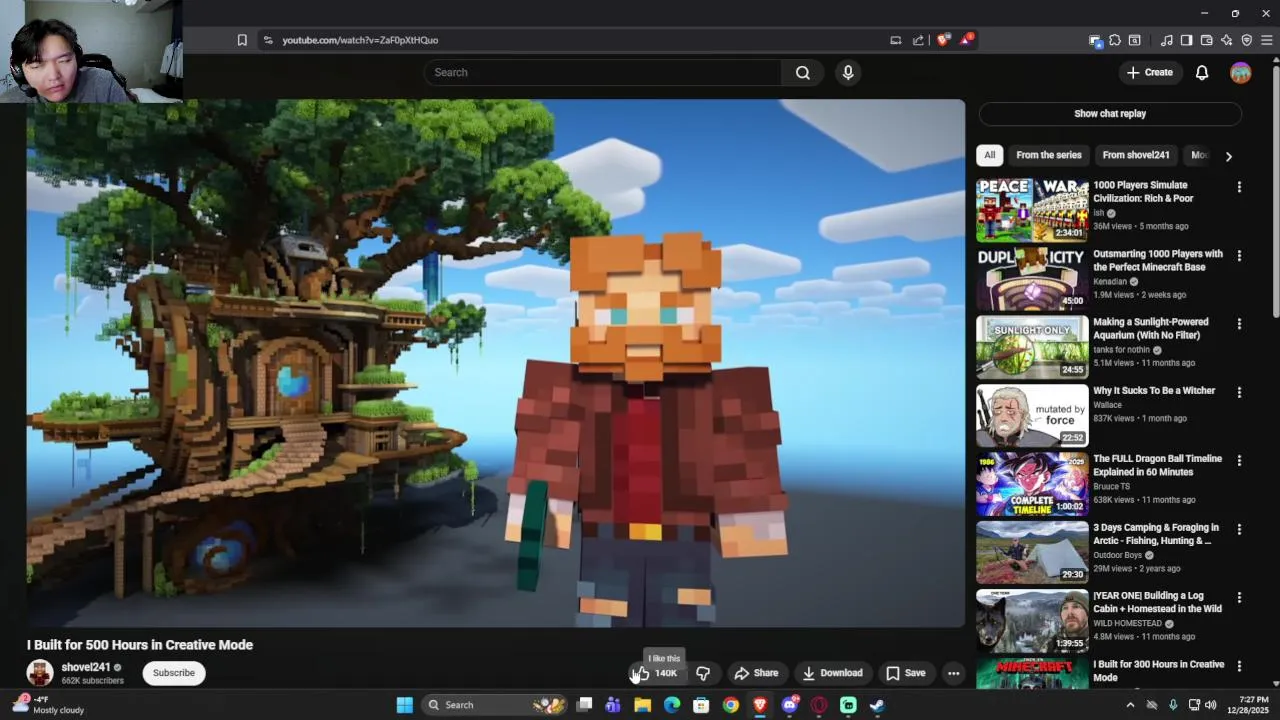Viewport: 1280px width, 720px height.
Task: Open the Windows Start menu
Action: (404, 705)
